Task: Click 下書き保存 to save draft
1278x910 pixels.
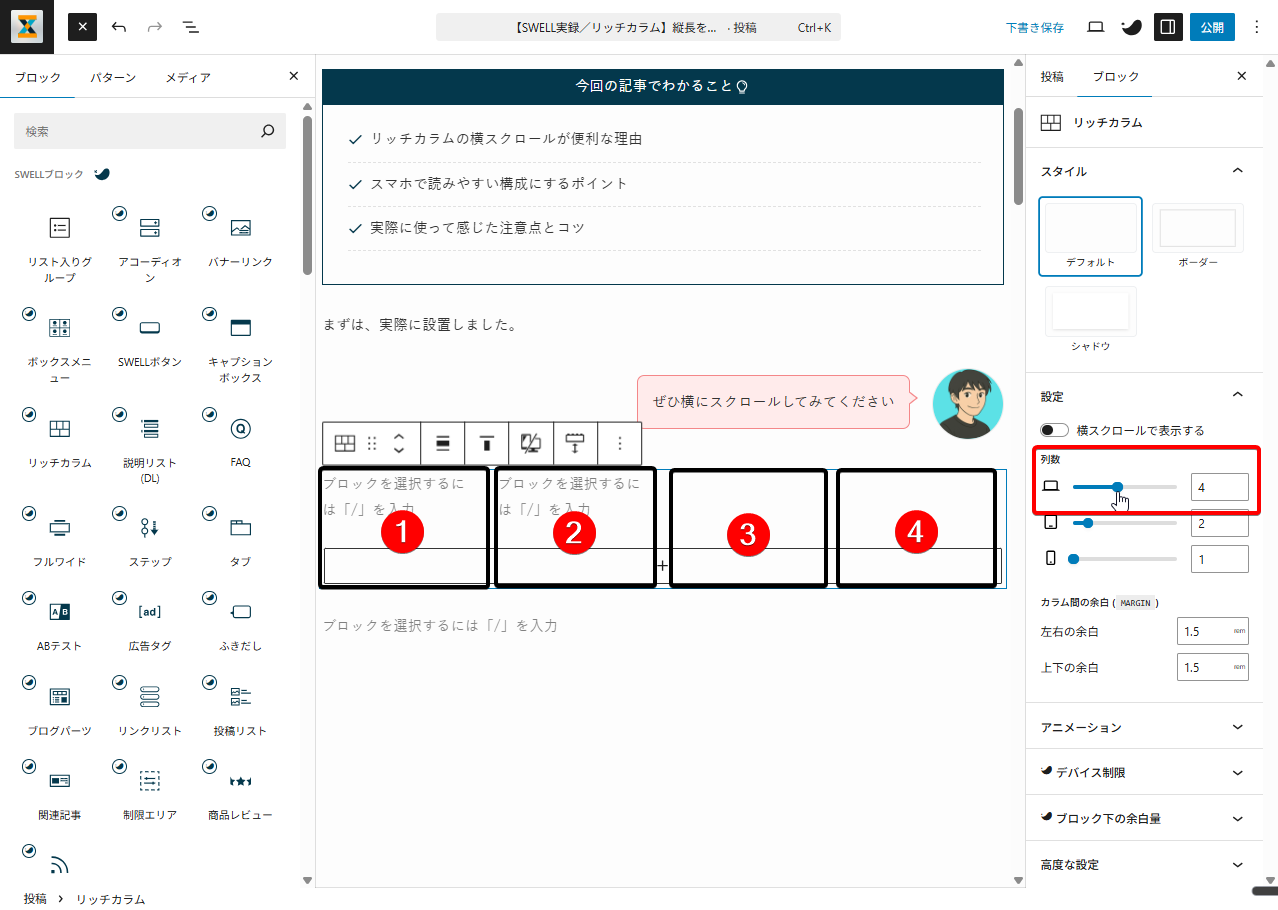Action: point(1035,28)
